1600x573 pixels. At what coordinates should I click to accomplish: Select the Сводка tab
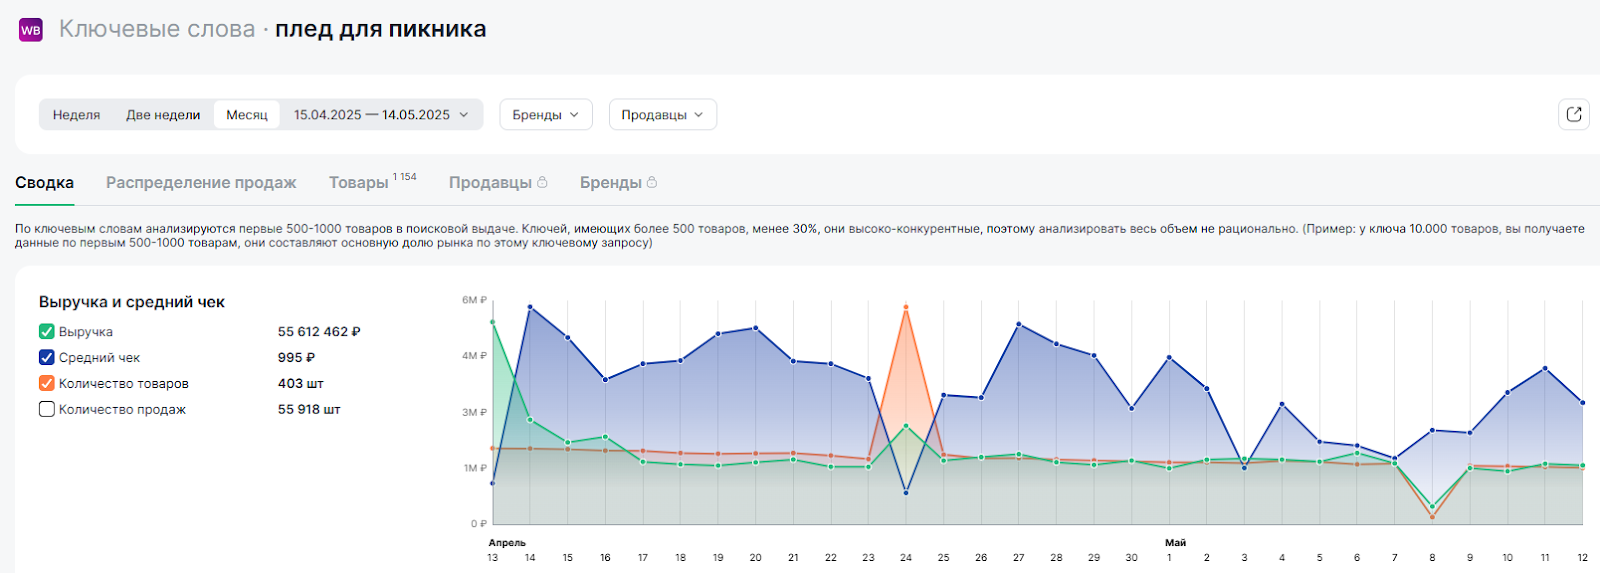(44, 183)
